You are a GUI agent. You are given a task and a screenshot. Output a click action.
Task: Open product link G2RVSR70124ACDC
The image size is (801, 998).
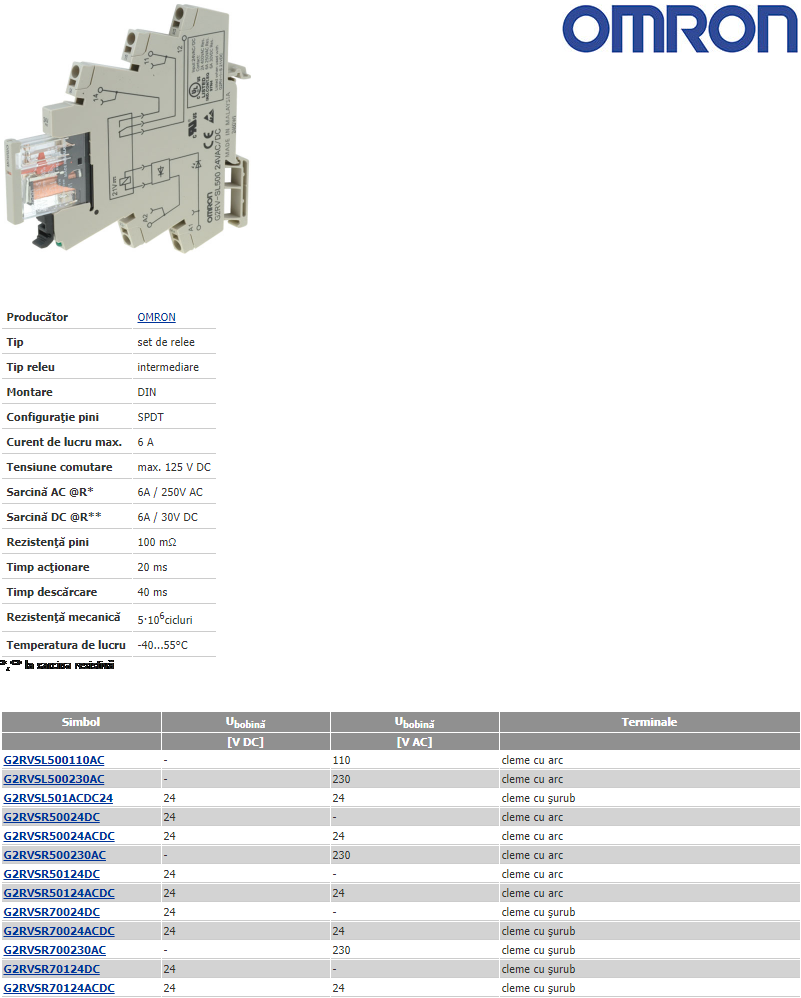click(59, 988)
